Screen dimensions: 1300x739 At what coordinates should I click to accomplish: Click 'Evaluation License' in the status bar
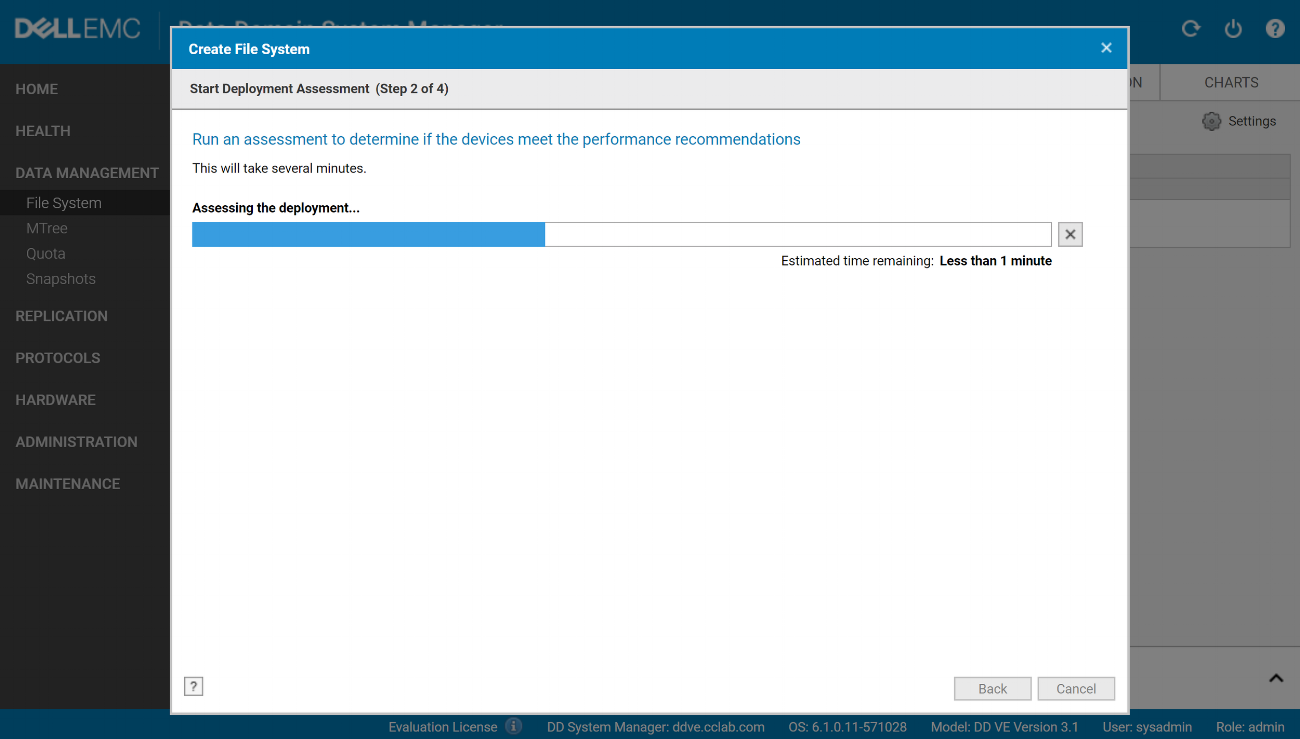(x=443, y=727)
